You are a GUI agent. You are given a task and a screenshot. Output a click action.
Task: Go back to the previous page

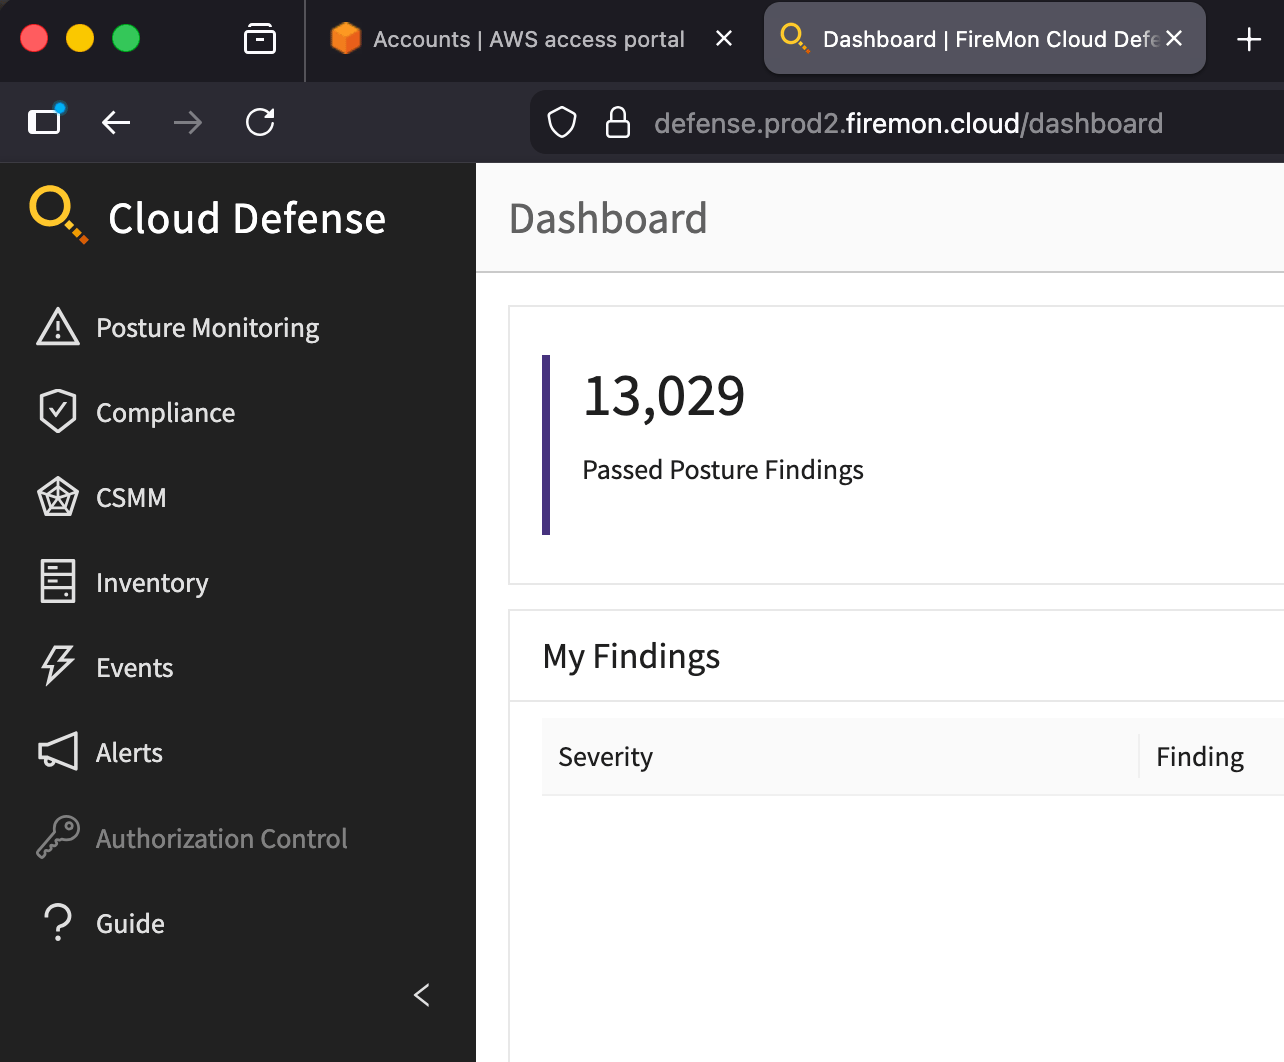coord(116,122)
